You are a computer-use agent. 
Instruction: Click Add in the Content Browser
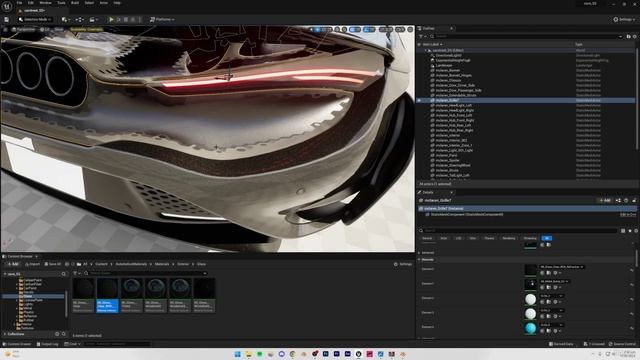click(x=13, y=264)
